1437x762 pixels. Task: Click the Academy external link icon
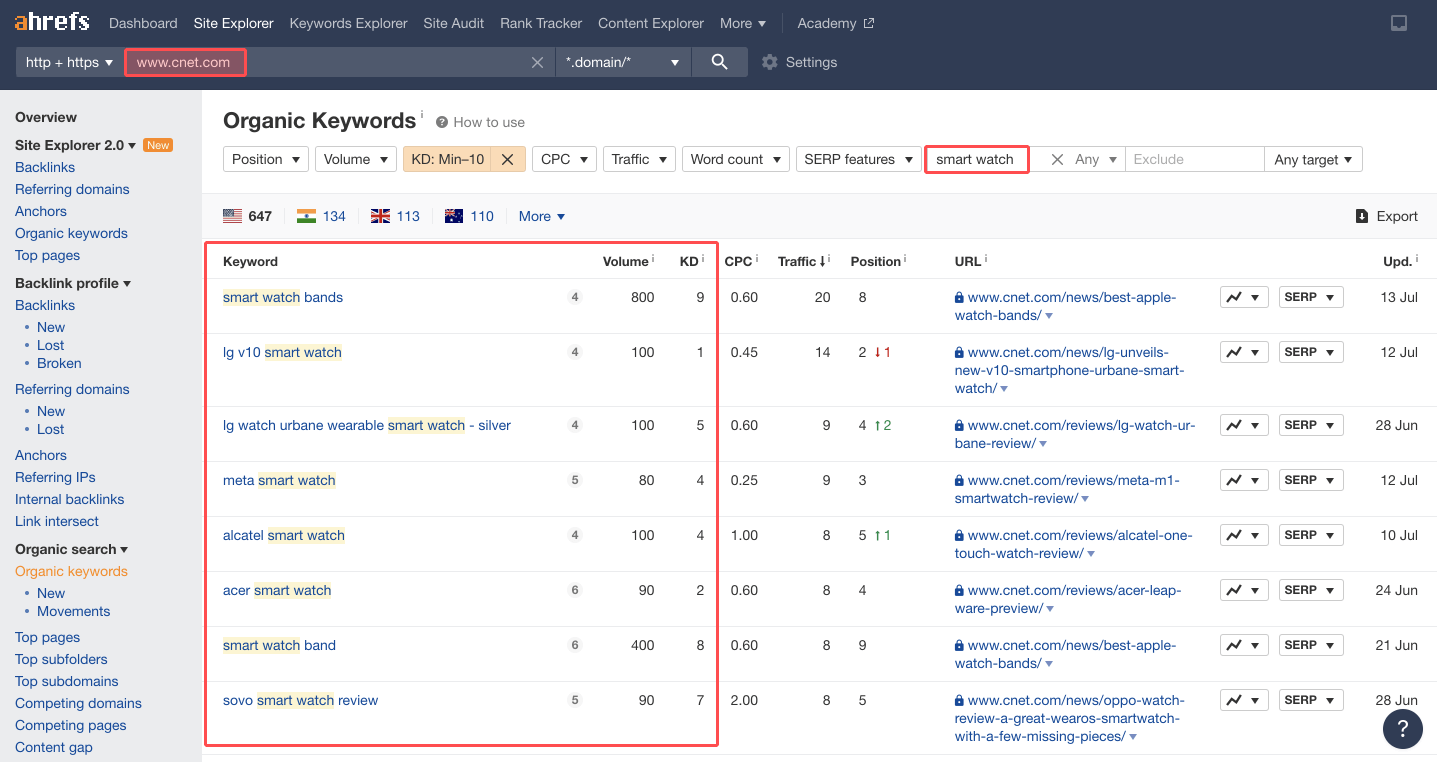click(869, 23)
